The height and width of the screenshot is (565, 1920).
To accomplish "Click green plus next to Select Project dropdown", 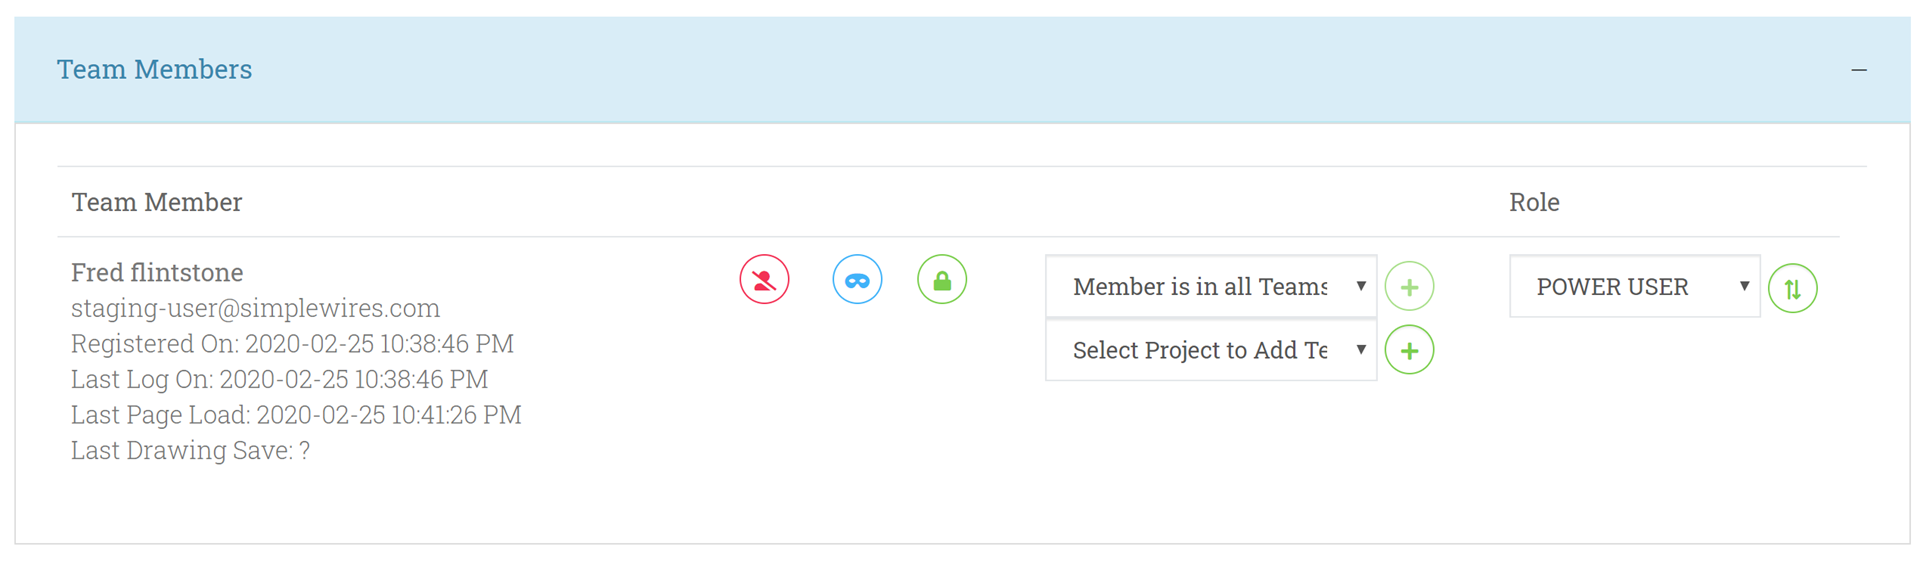I will click(1409, 350).
